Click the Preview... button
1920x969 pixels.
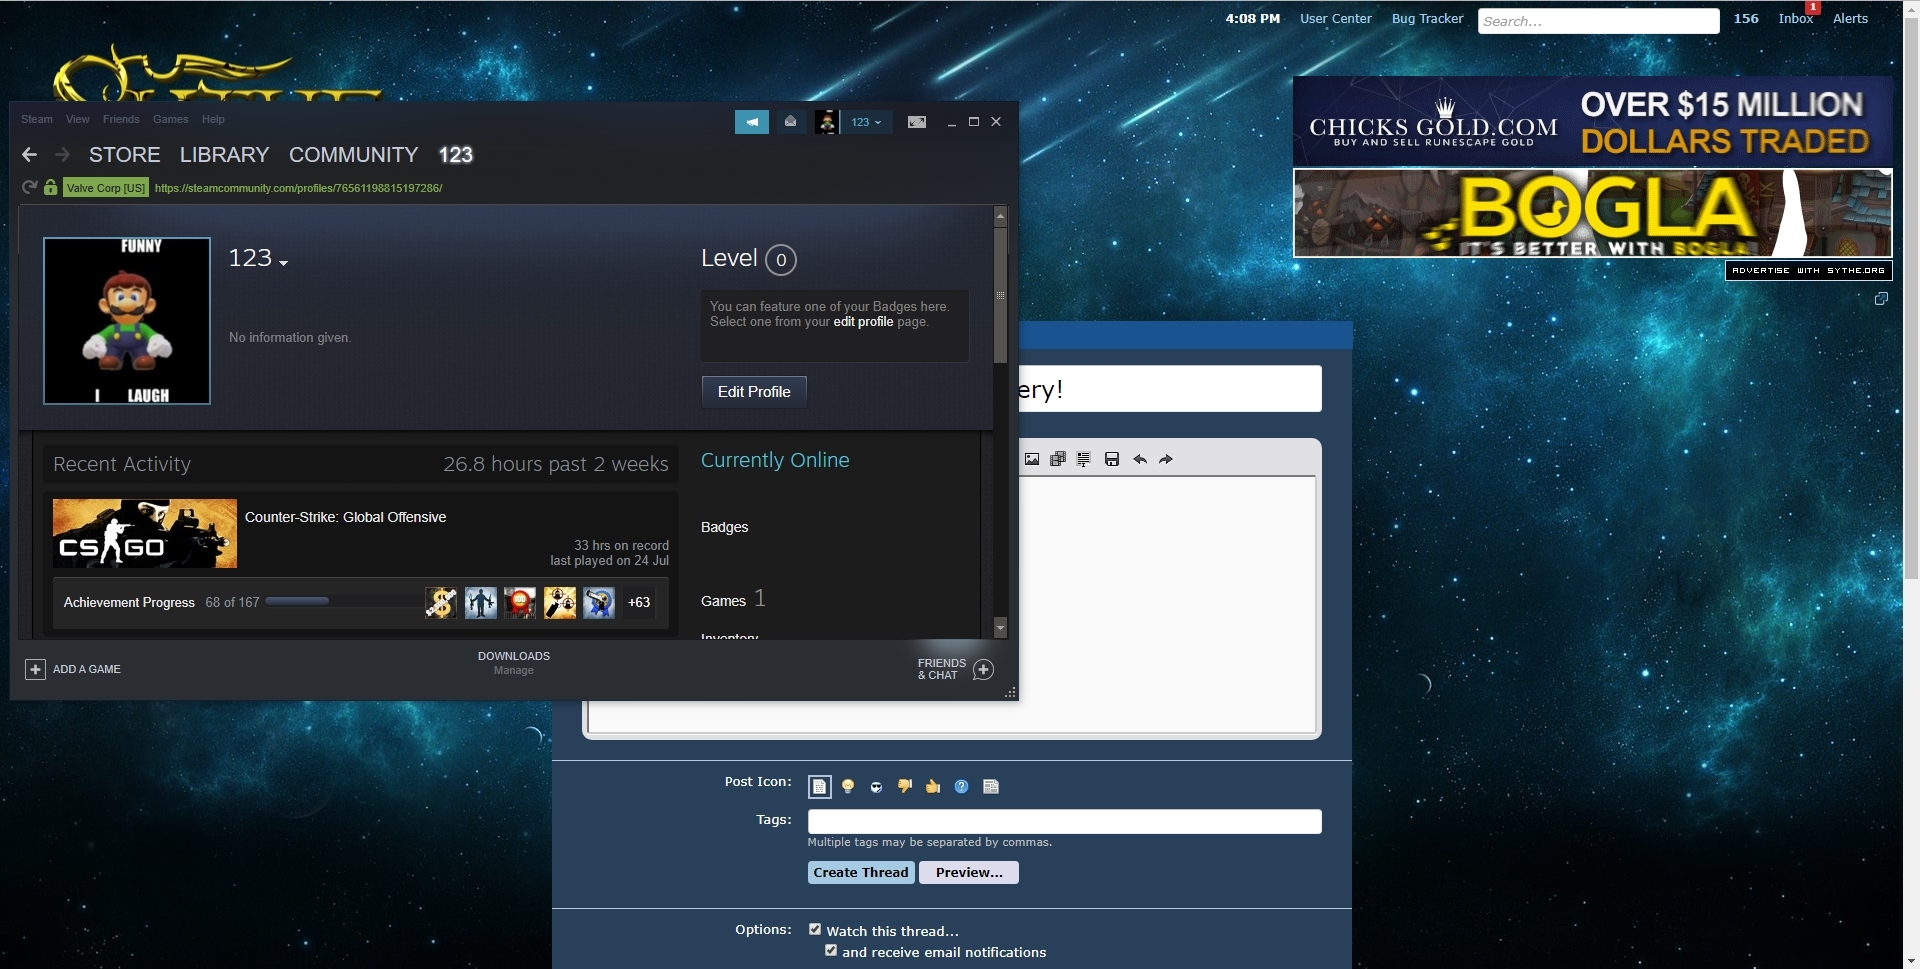pos(969,873)
